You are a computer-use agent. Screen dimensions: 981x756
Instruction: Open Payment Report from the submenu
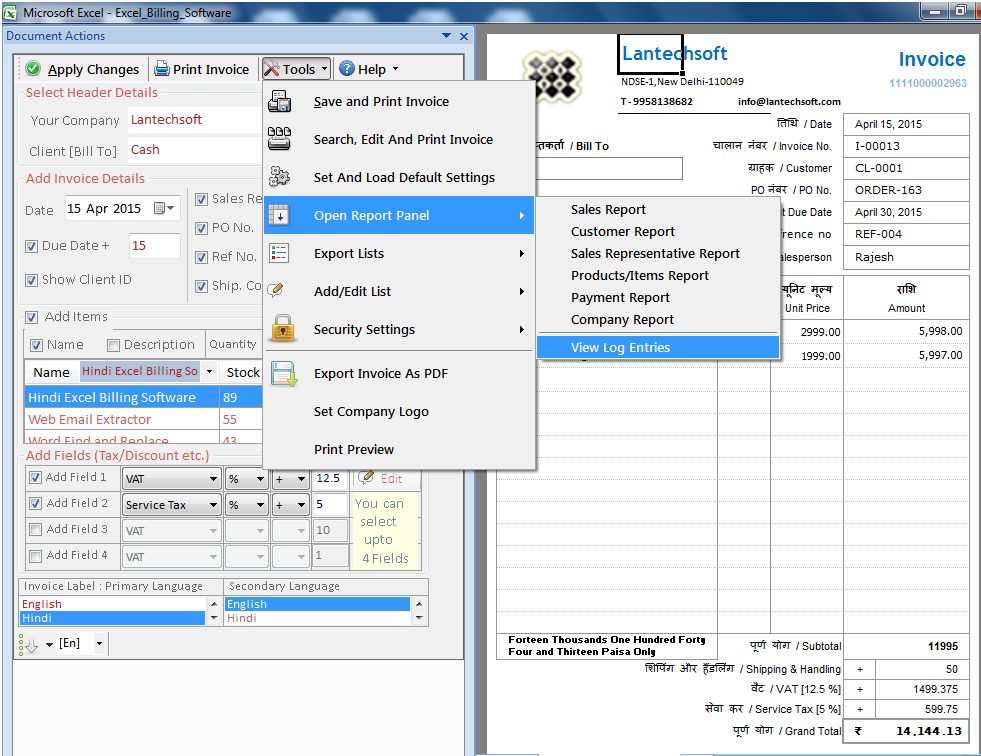point(658,297)
